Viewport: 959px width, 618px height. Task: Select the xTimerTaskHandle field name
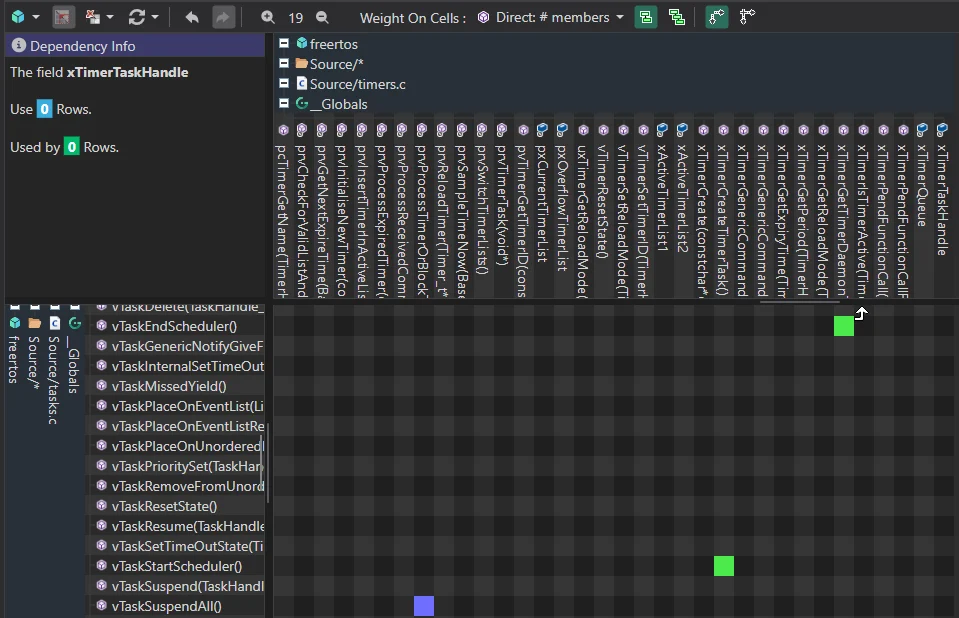(x=127, y=72)
